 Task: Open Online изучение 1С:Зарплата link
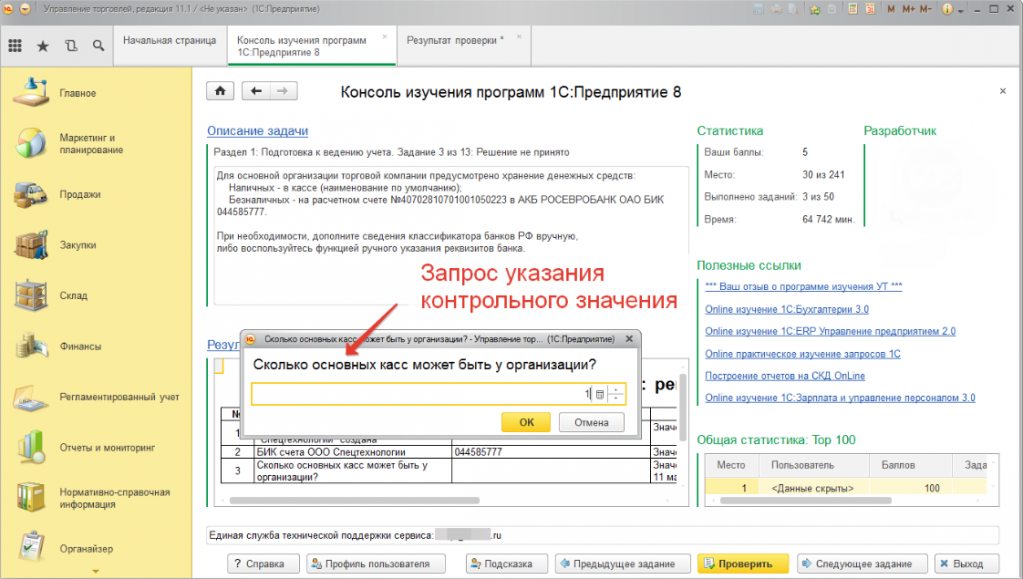click(840, 398)
